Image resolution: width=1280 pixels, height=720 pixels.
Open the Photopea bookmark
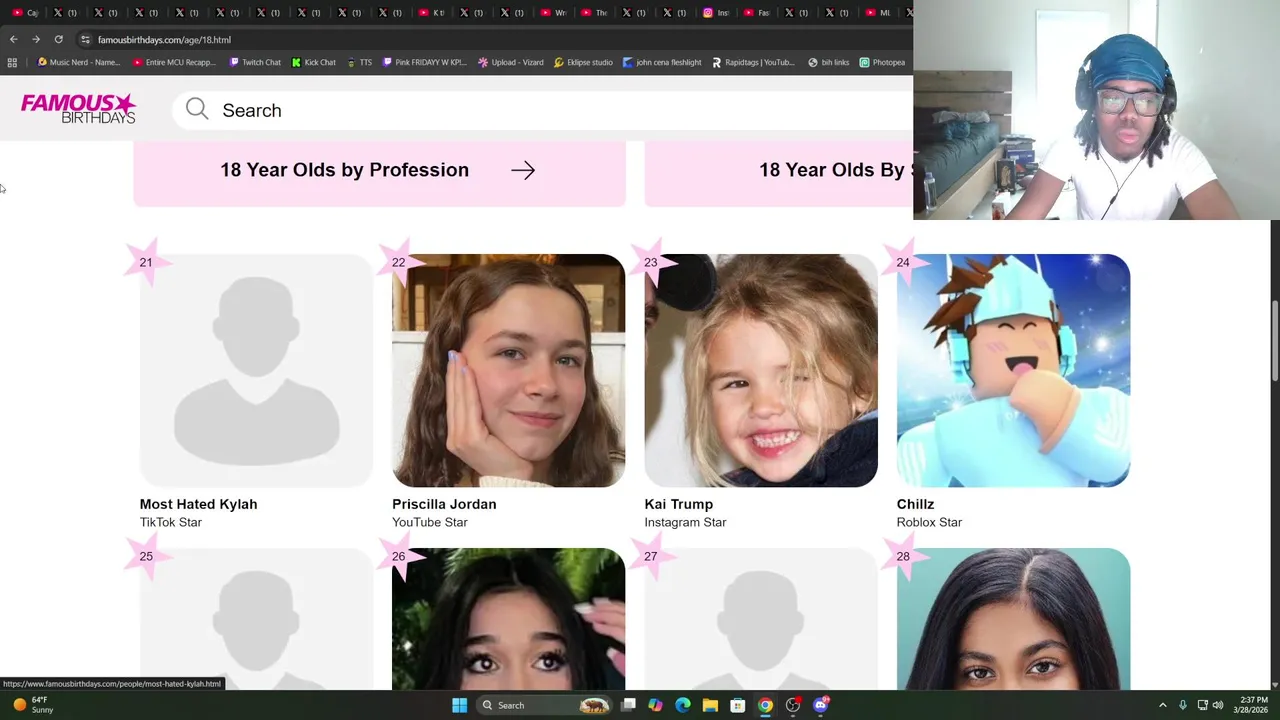click(x=882, y=62)
